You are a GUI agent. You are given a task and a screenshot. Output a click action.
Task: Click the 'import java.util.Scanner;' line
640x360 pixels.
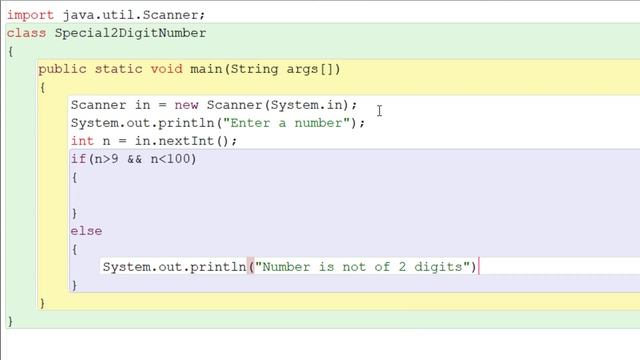tap(106, 15)
